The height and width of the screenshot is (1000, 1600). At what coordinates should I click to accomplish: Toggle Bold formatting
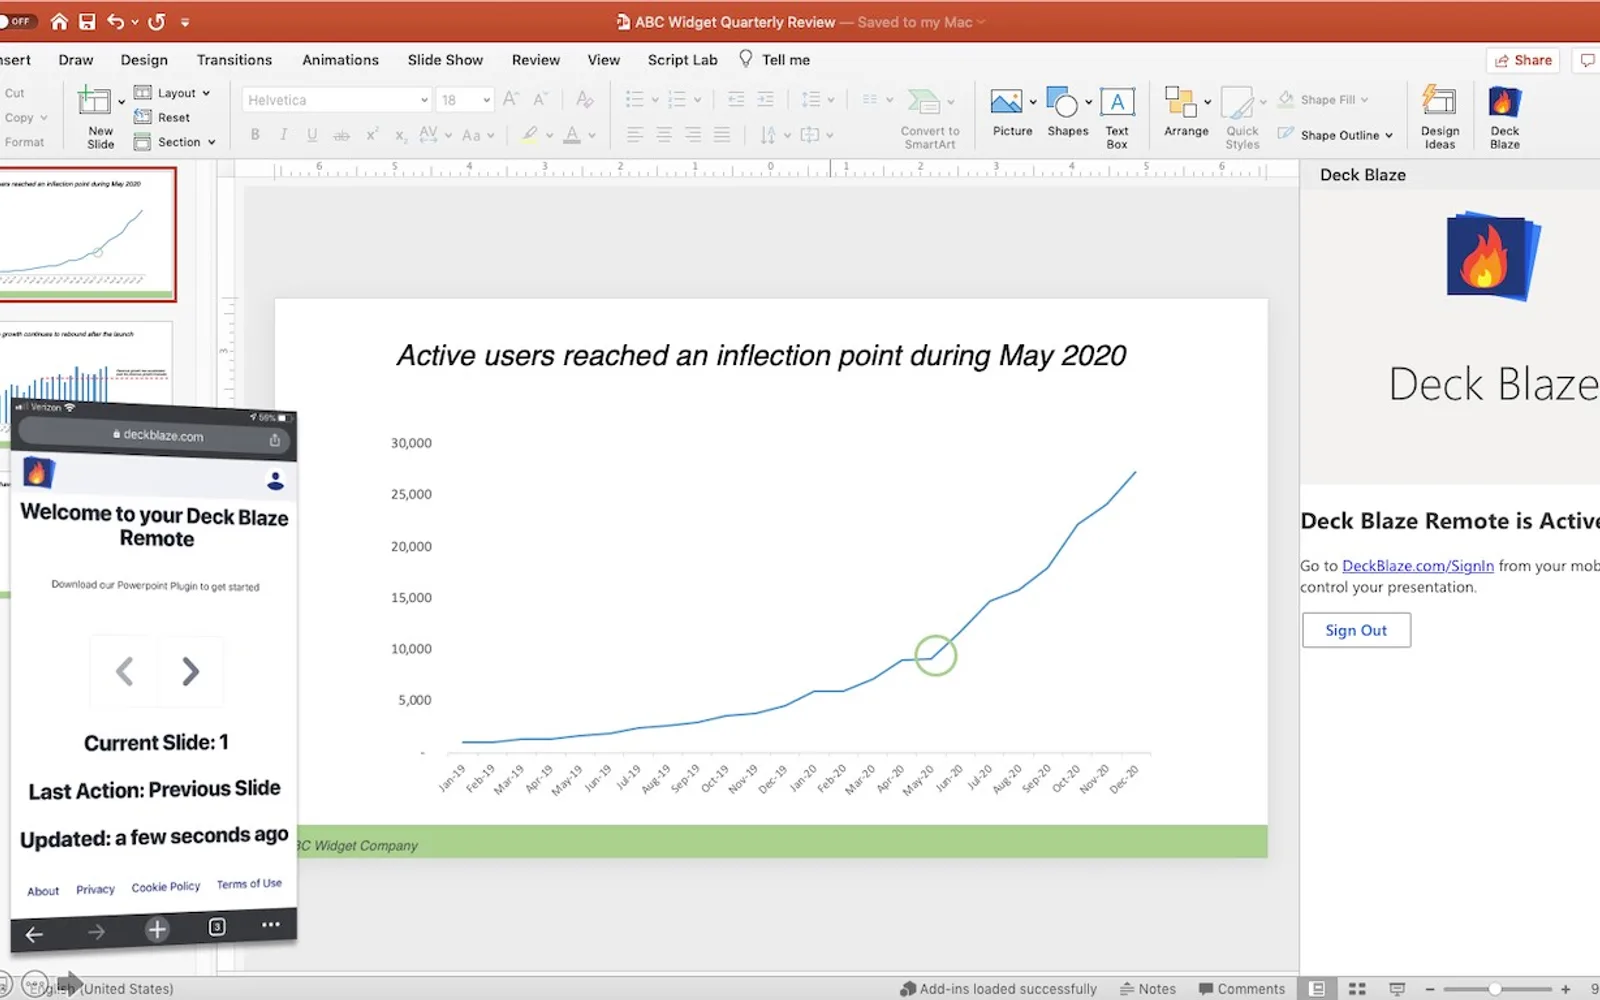[255, 135]
